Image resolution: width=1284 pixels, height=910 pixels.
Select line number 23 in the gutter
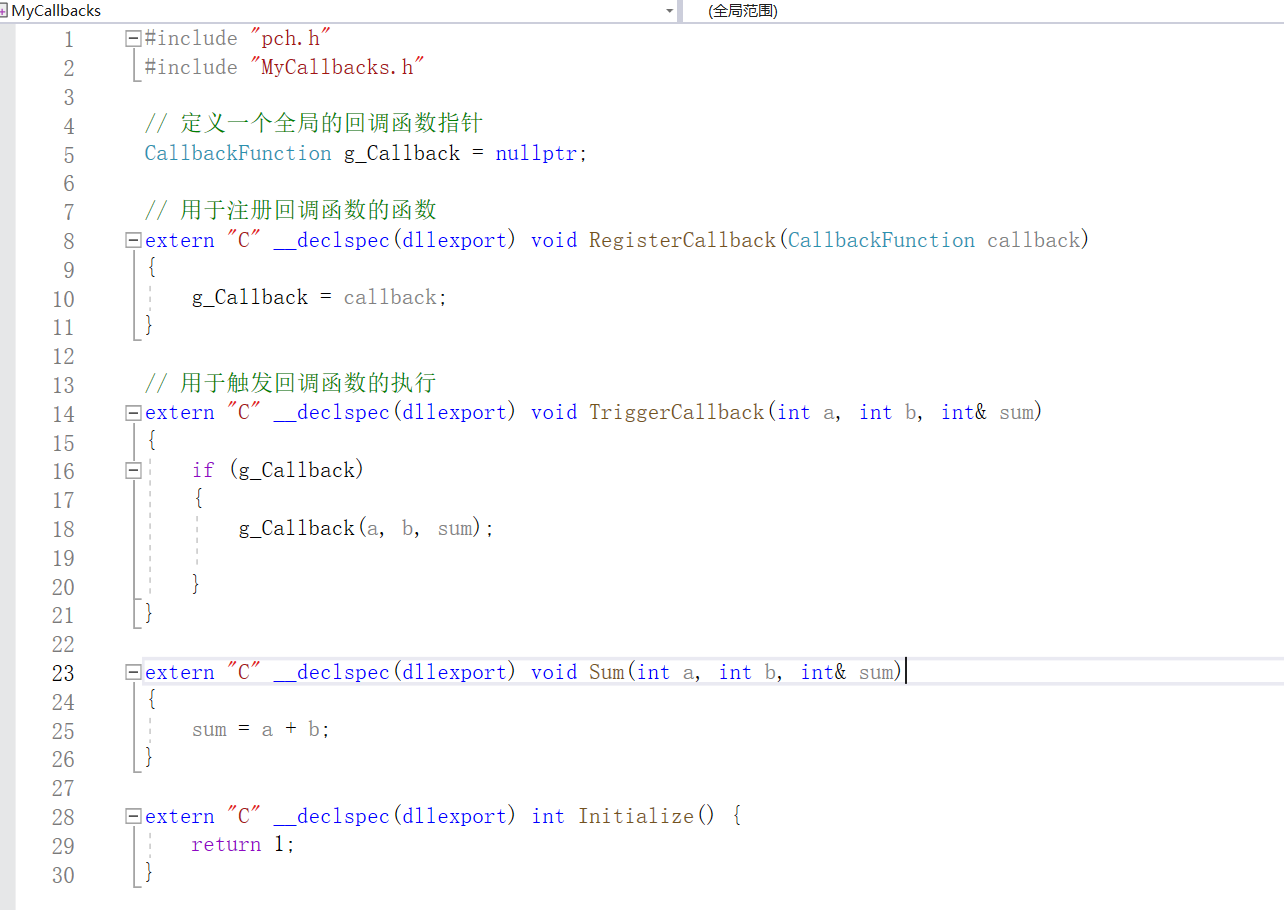(62, 672)
